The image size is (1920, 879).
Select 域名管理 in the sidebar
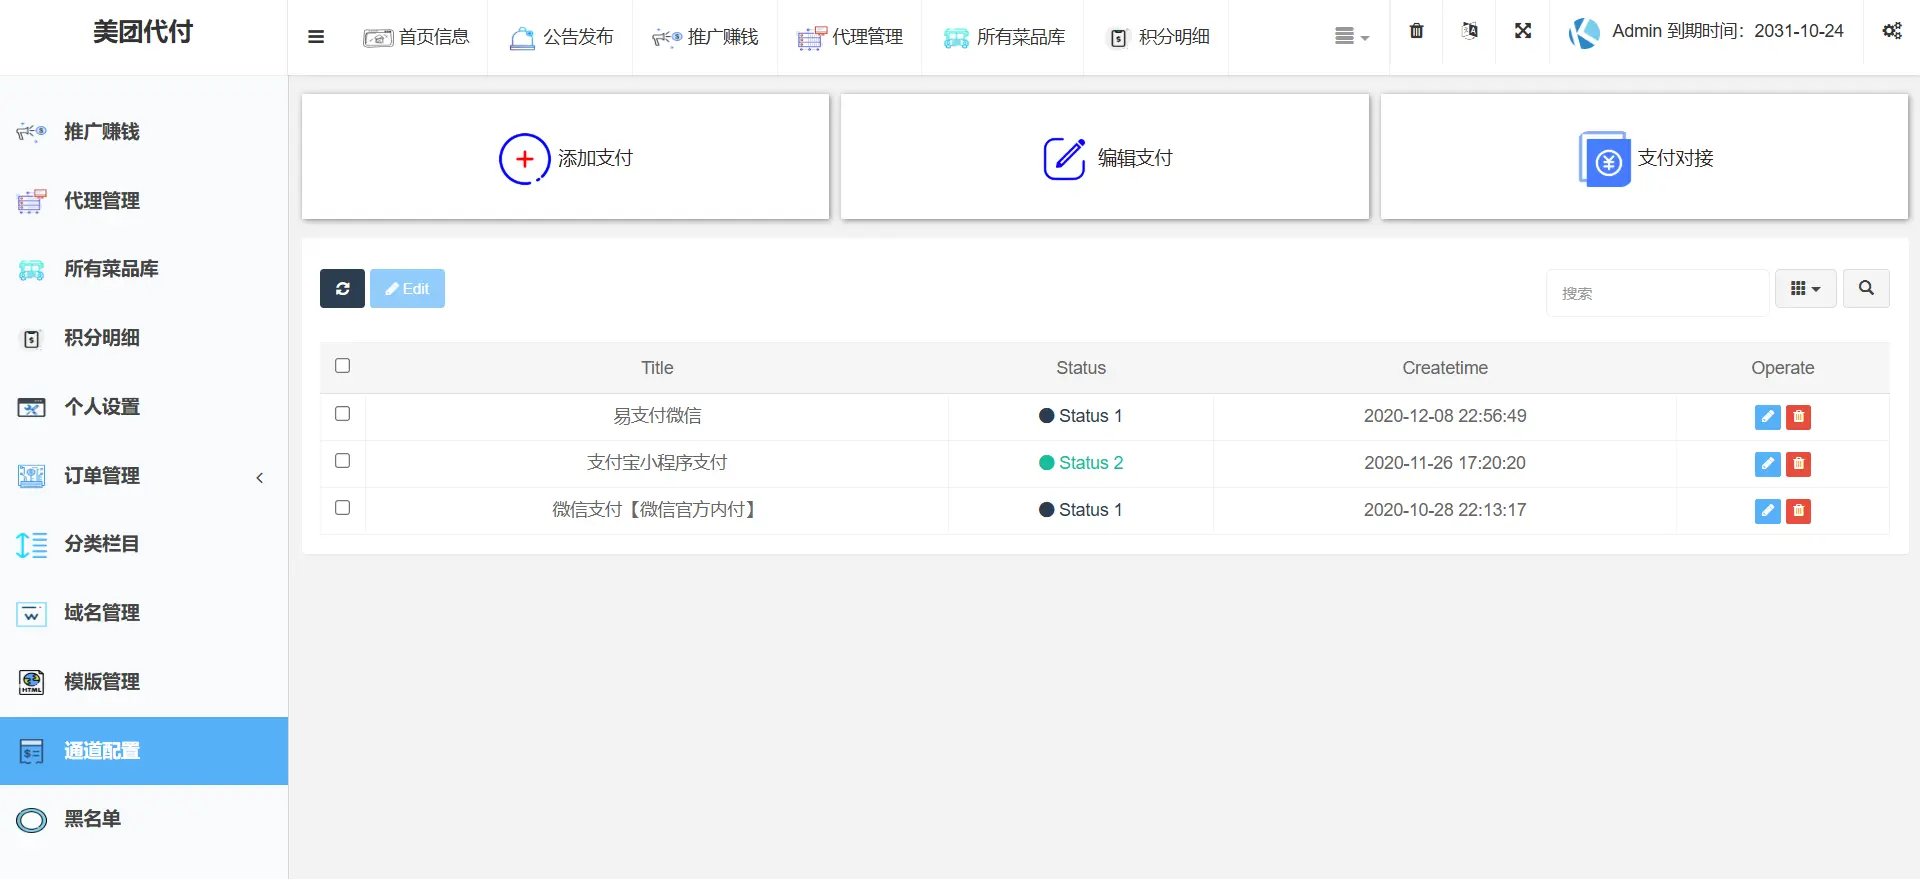tap(144, 613)
